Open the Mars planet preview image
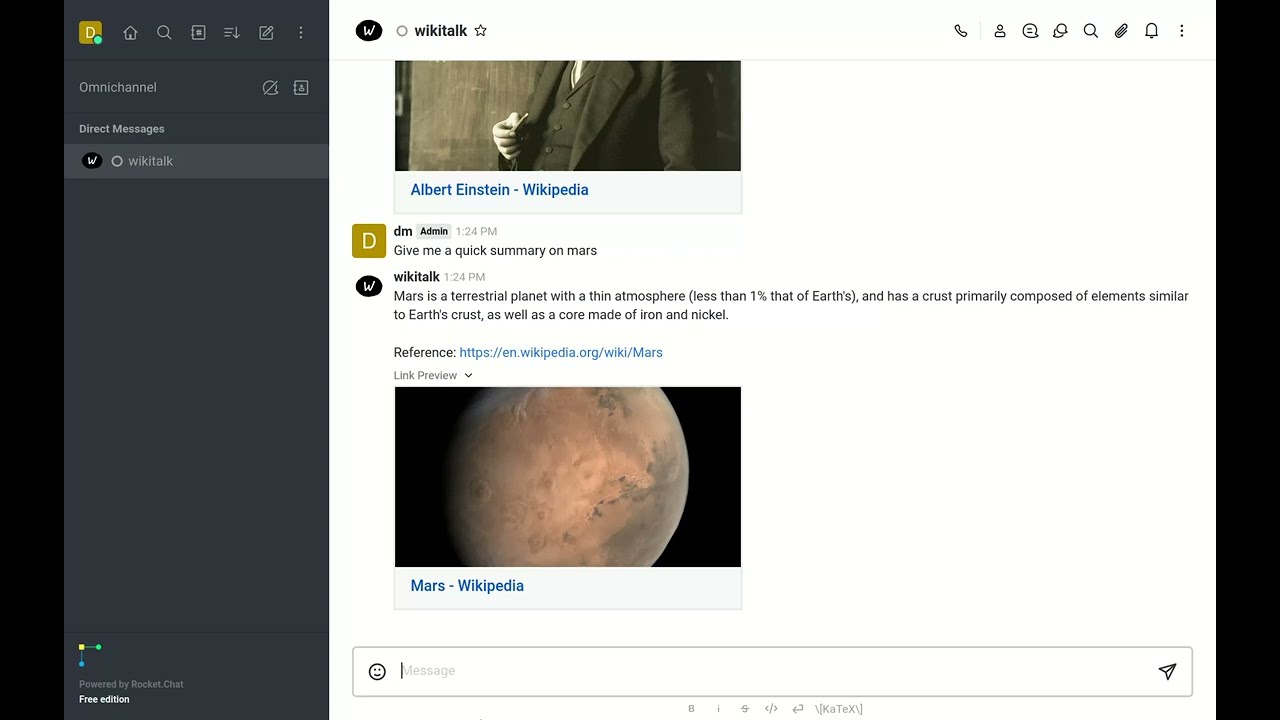Image resolution: width=1280 pixels, height=720 pixels. point(568,477)
